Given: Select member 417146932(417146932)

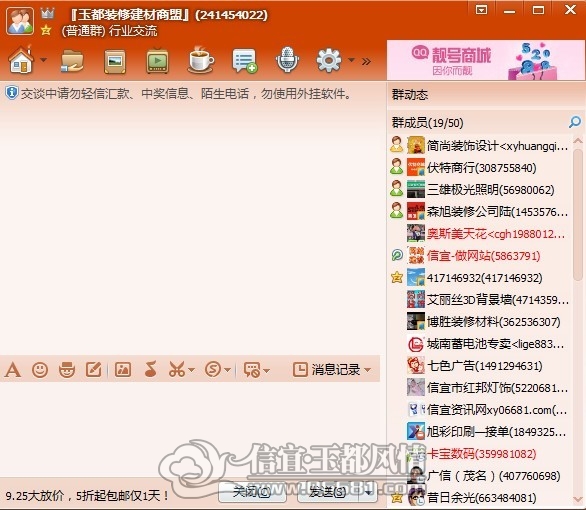Looking at the screenshot, I should pyautogui.click(x=480, y=278).
